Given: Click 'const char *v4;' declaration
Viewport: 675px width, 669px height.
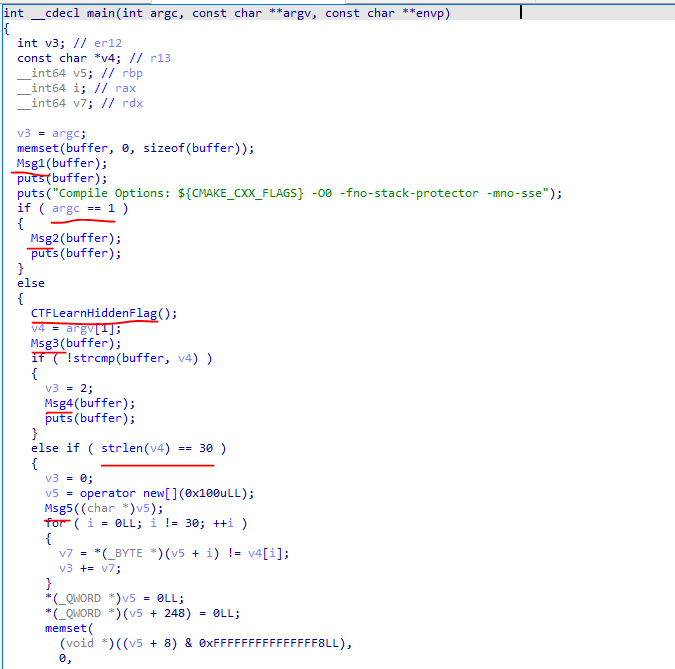Looking at the screenshot, I should [69, 58].
